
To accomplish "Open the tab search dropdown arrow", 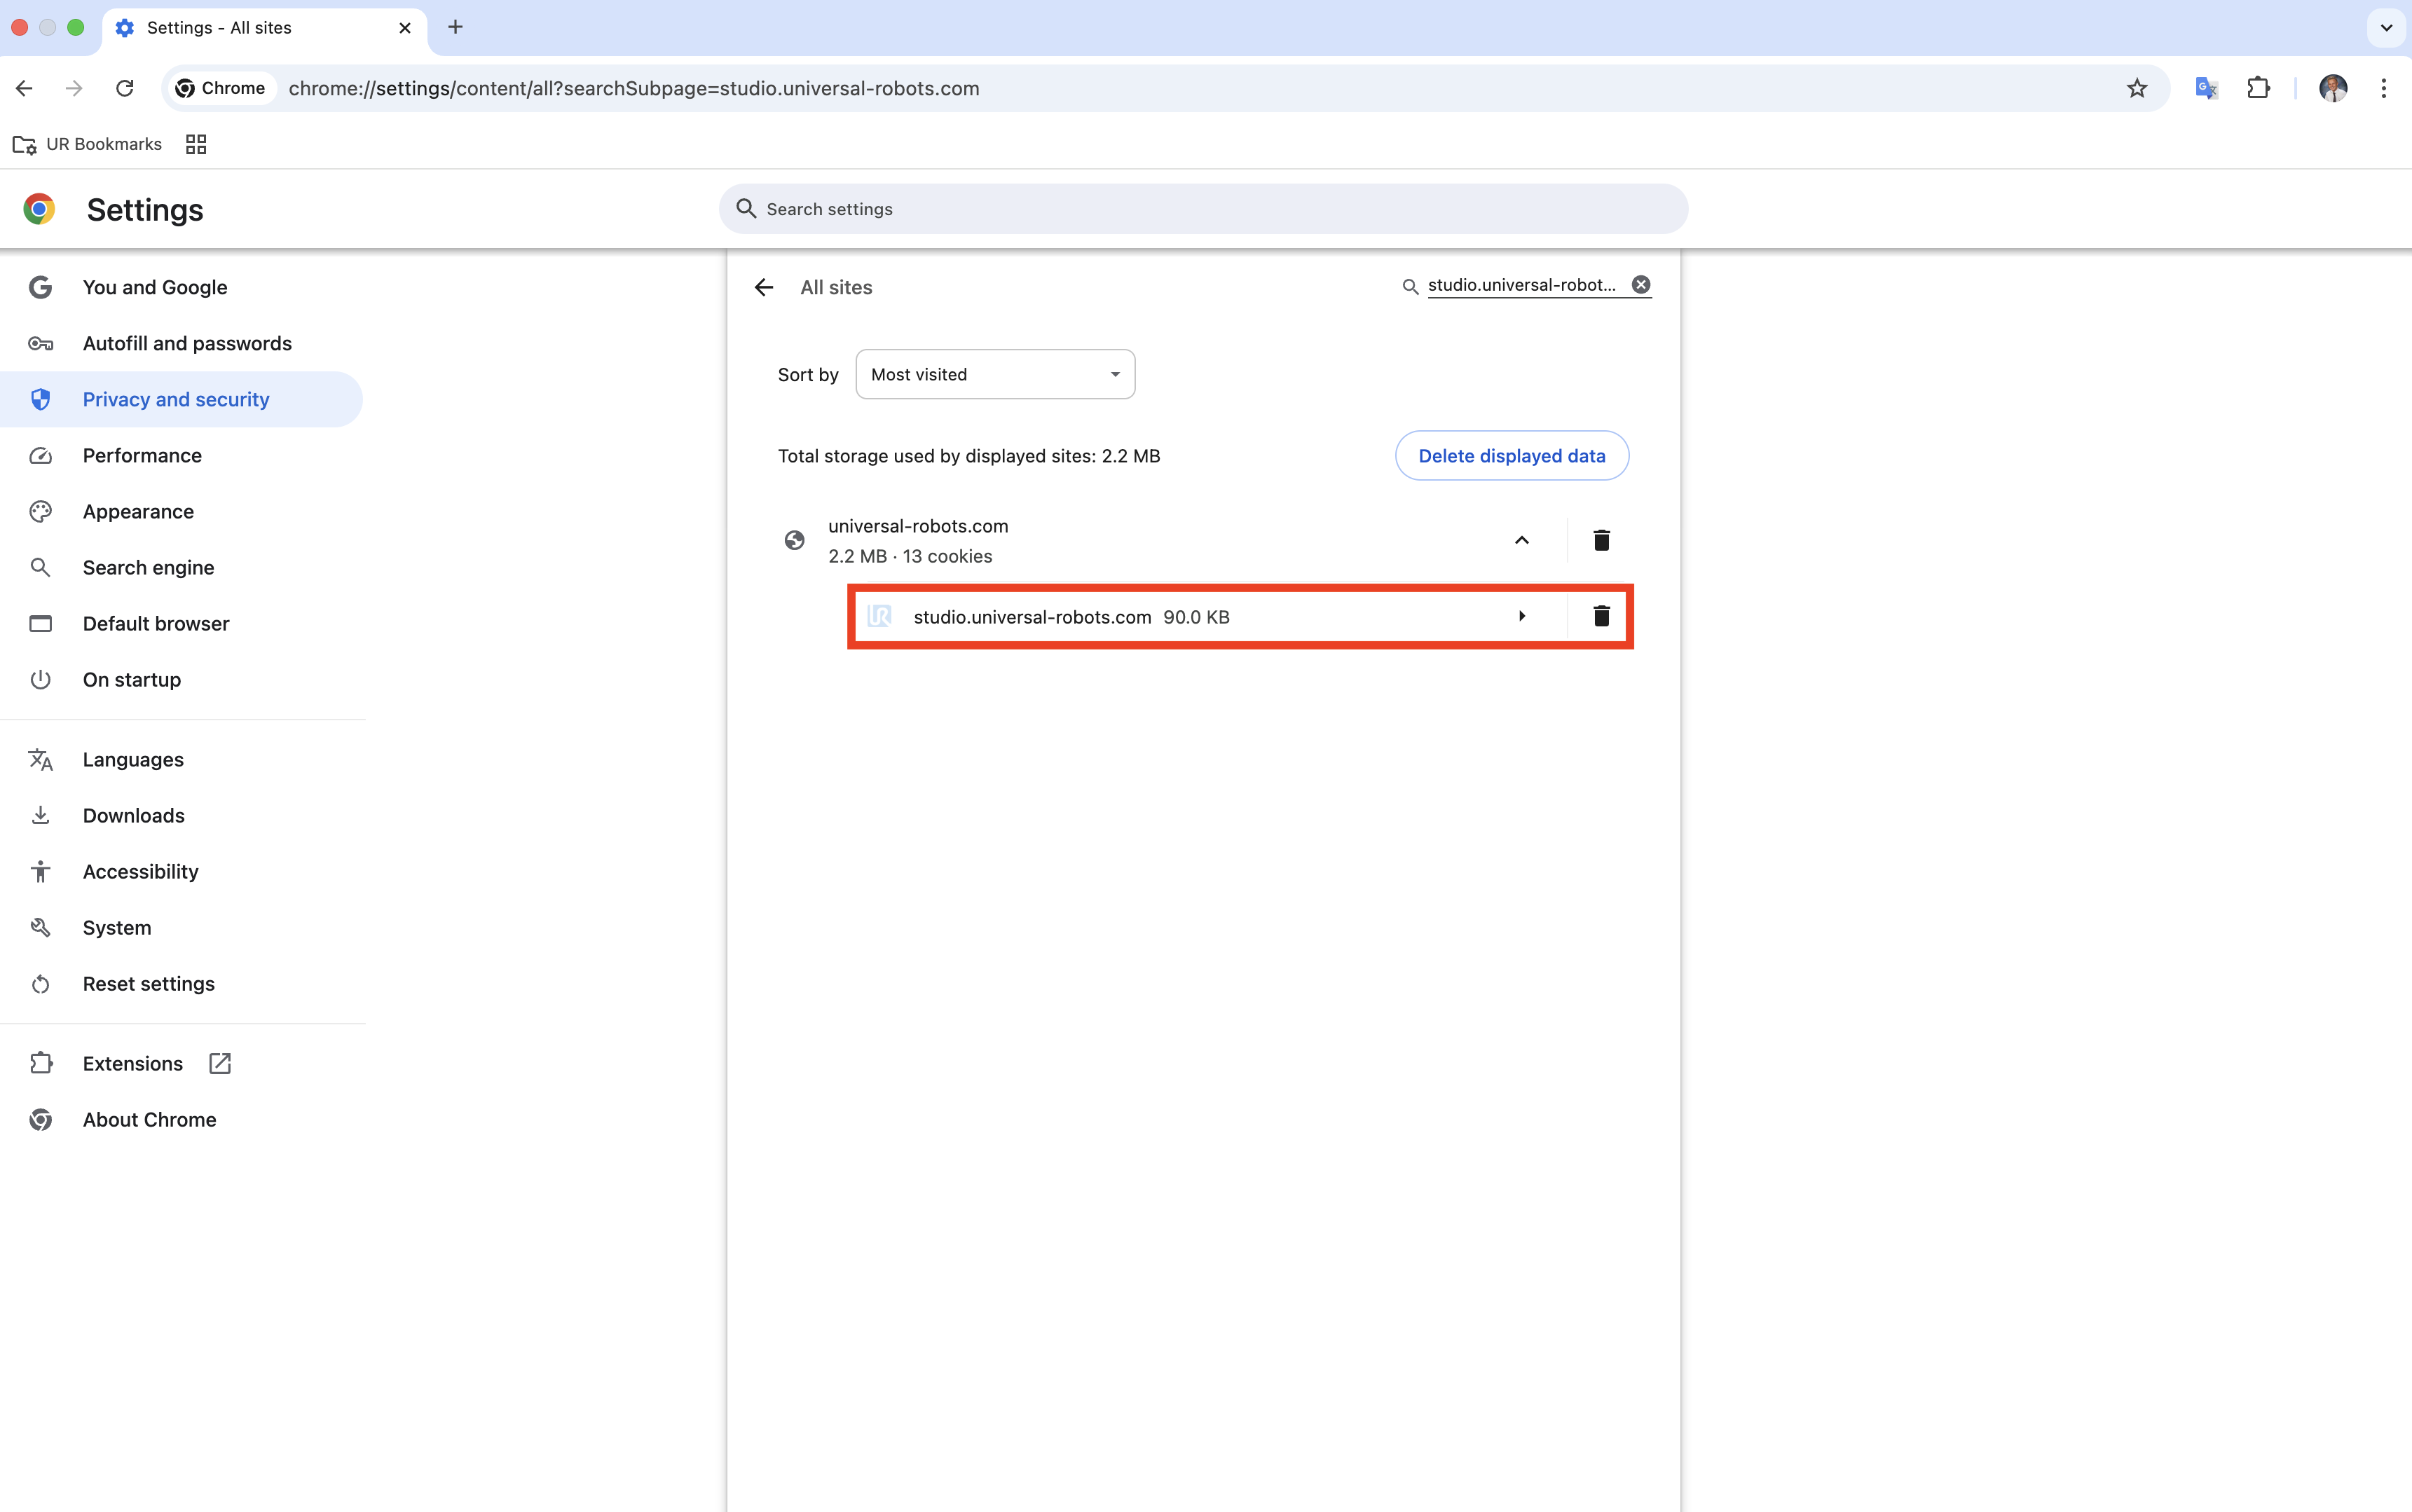I will click(x=2386, y=28).
